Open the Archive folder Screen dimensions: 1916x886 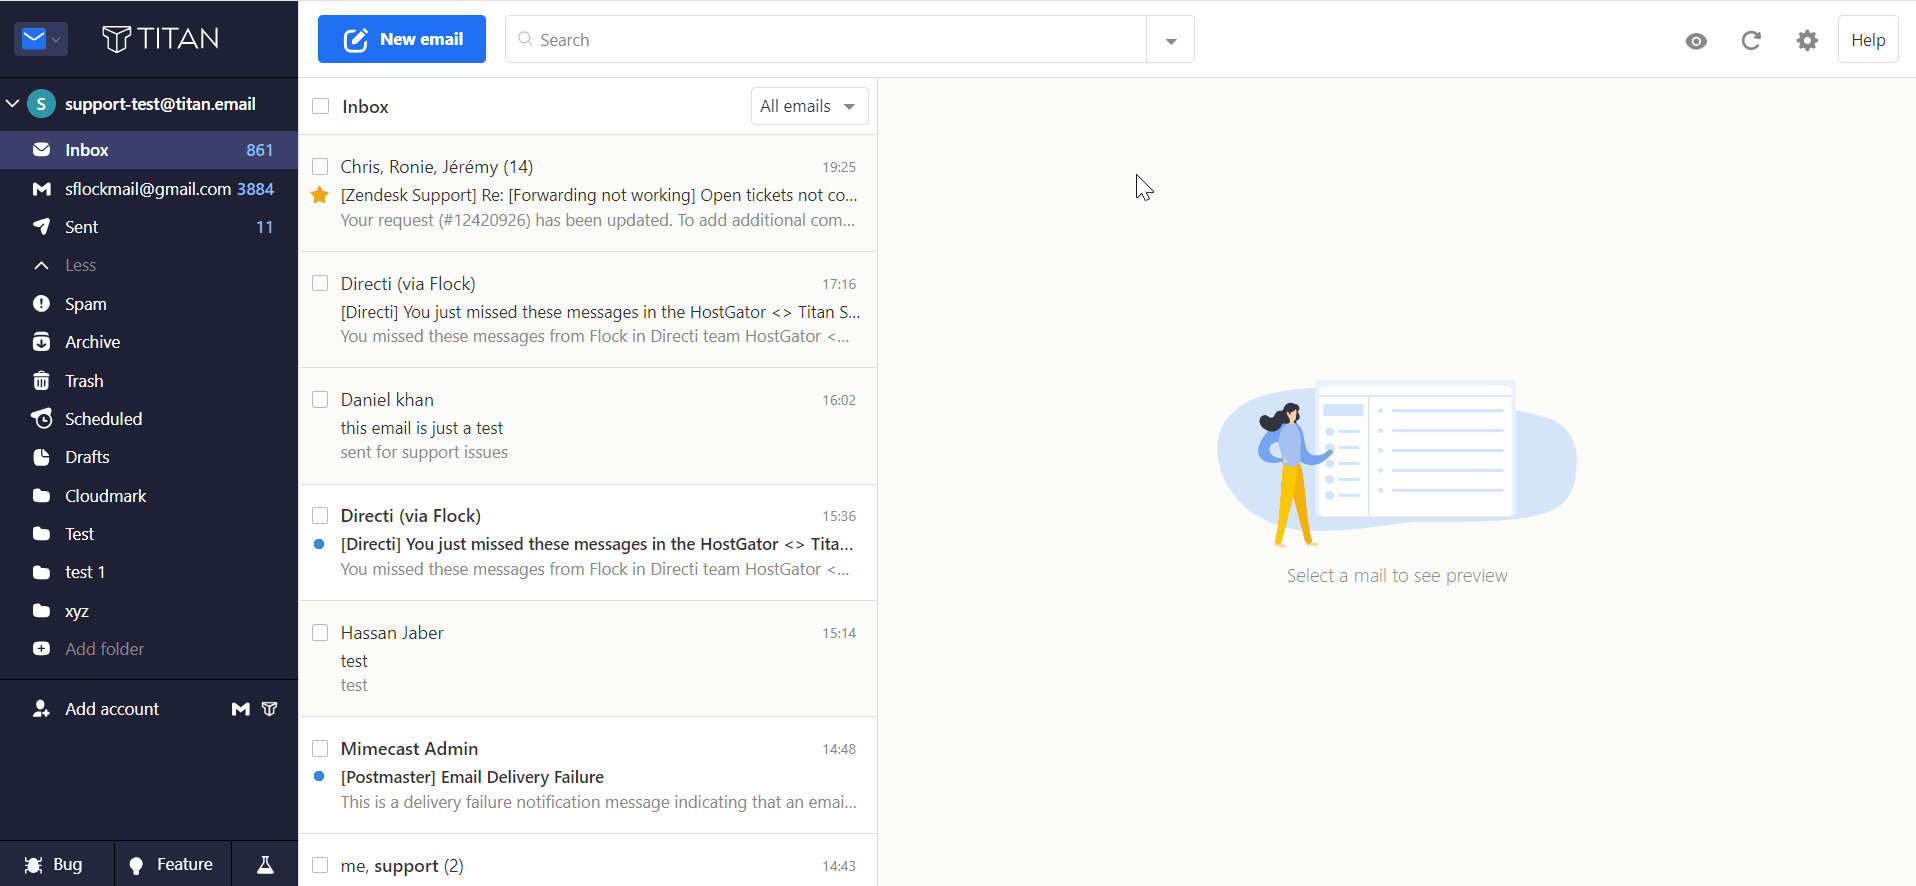tap(149, 342)
